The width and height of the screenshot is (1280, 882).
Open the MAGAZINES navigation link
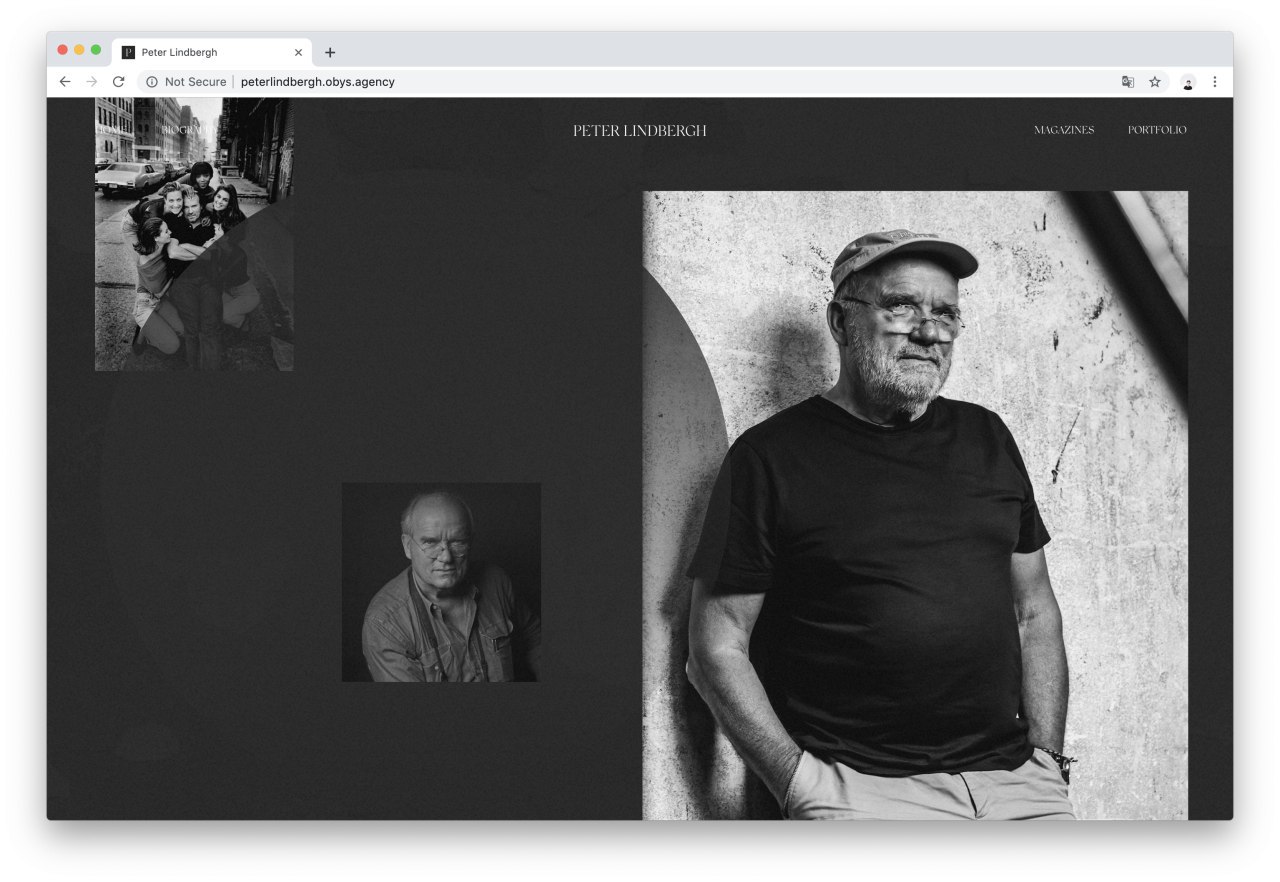[1064, 130]
